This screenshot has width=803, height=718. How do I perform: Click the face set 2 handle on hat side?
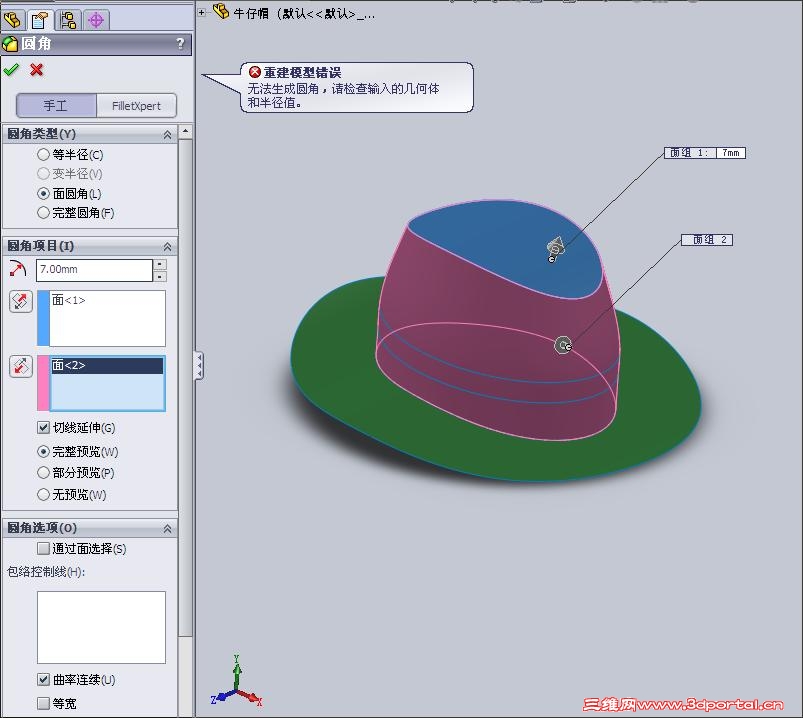pyautogui.click(x=563, y=345)
